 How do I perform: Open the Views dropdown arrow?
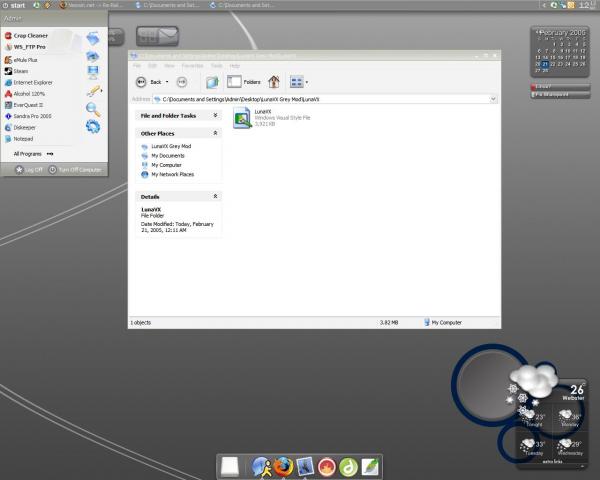point(307,82)
